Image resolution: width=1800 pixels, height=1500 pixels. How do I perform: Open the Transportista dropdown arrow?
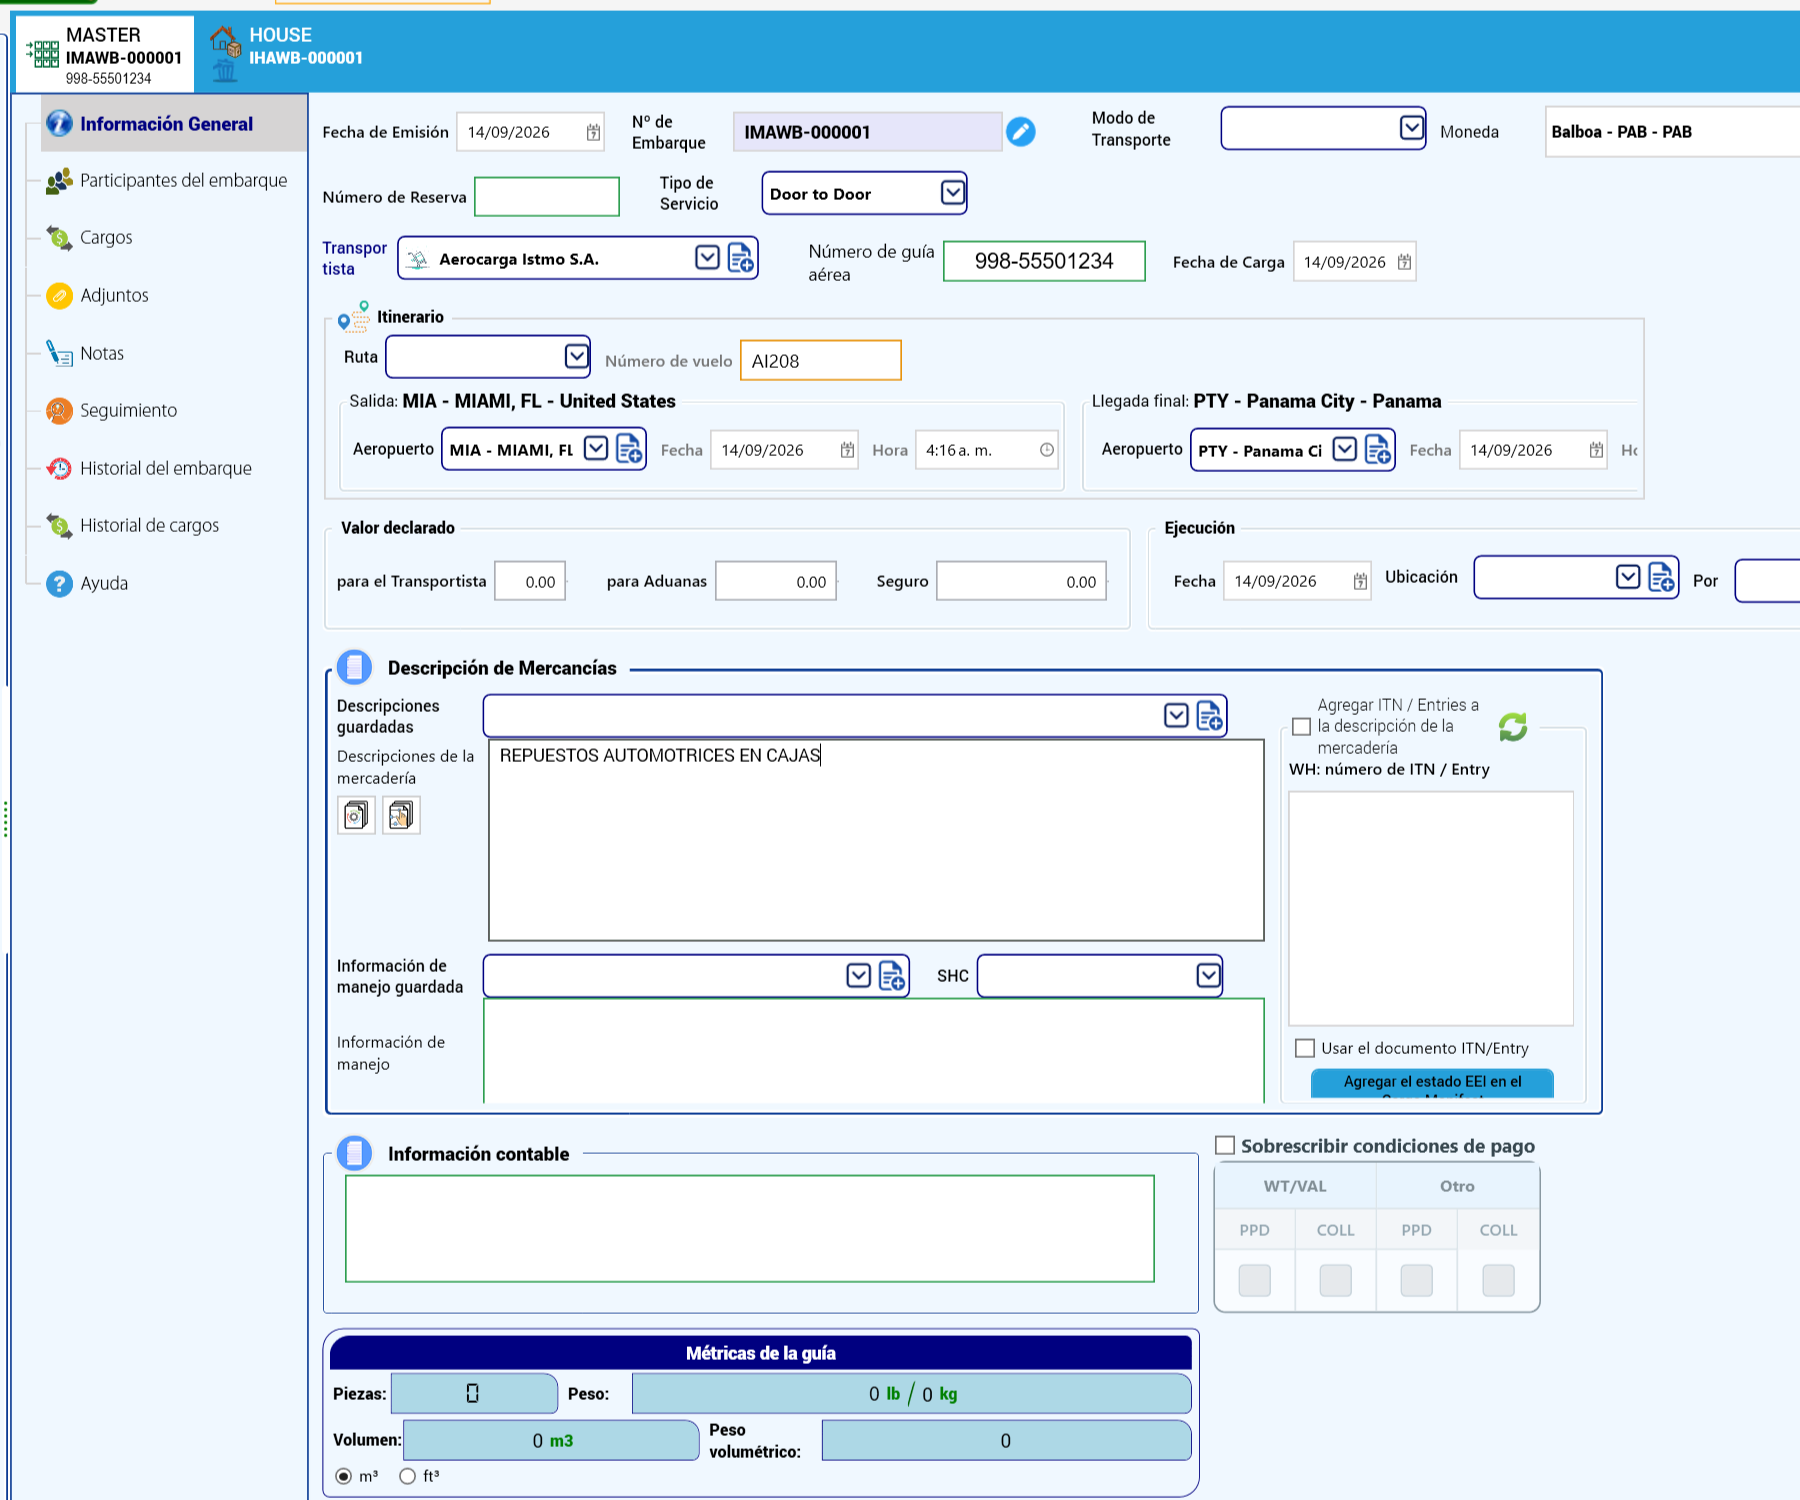click(x=707, y=258)
